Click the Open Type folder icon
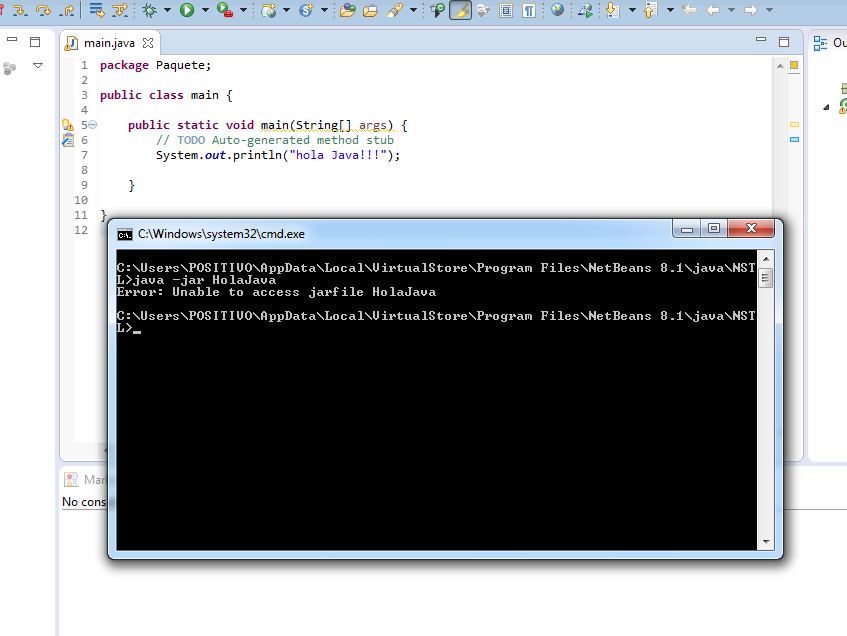 click(x=348, y=10)
